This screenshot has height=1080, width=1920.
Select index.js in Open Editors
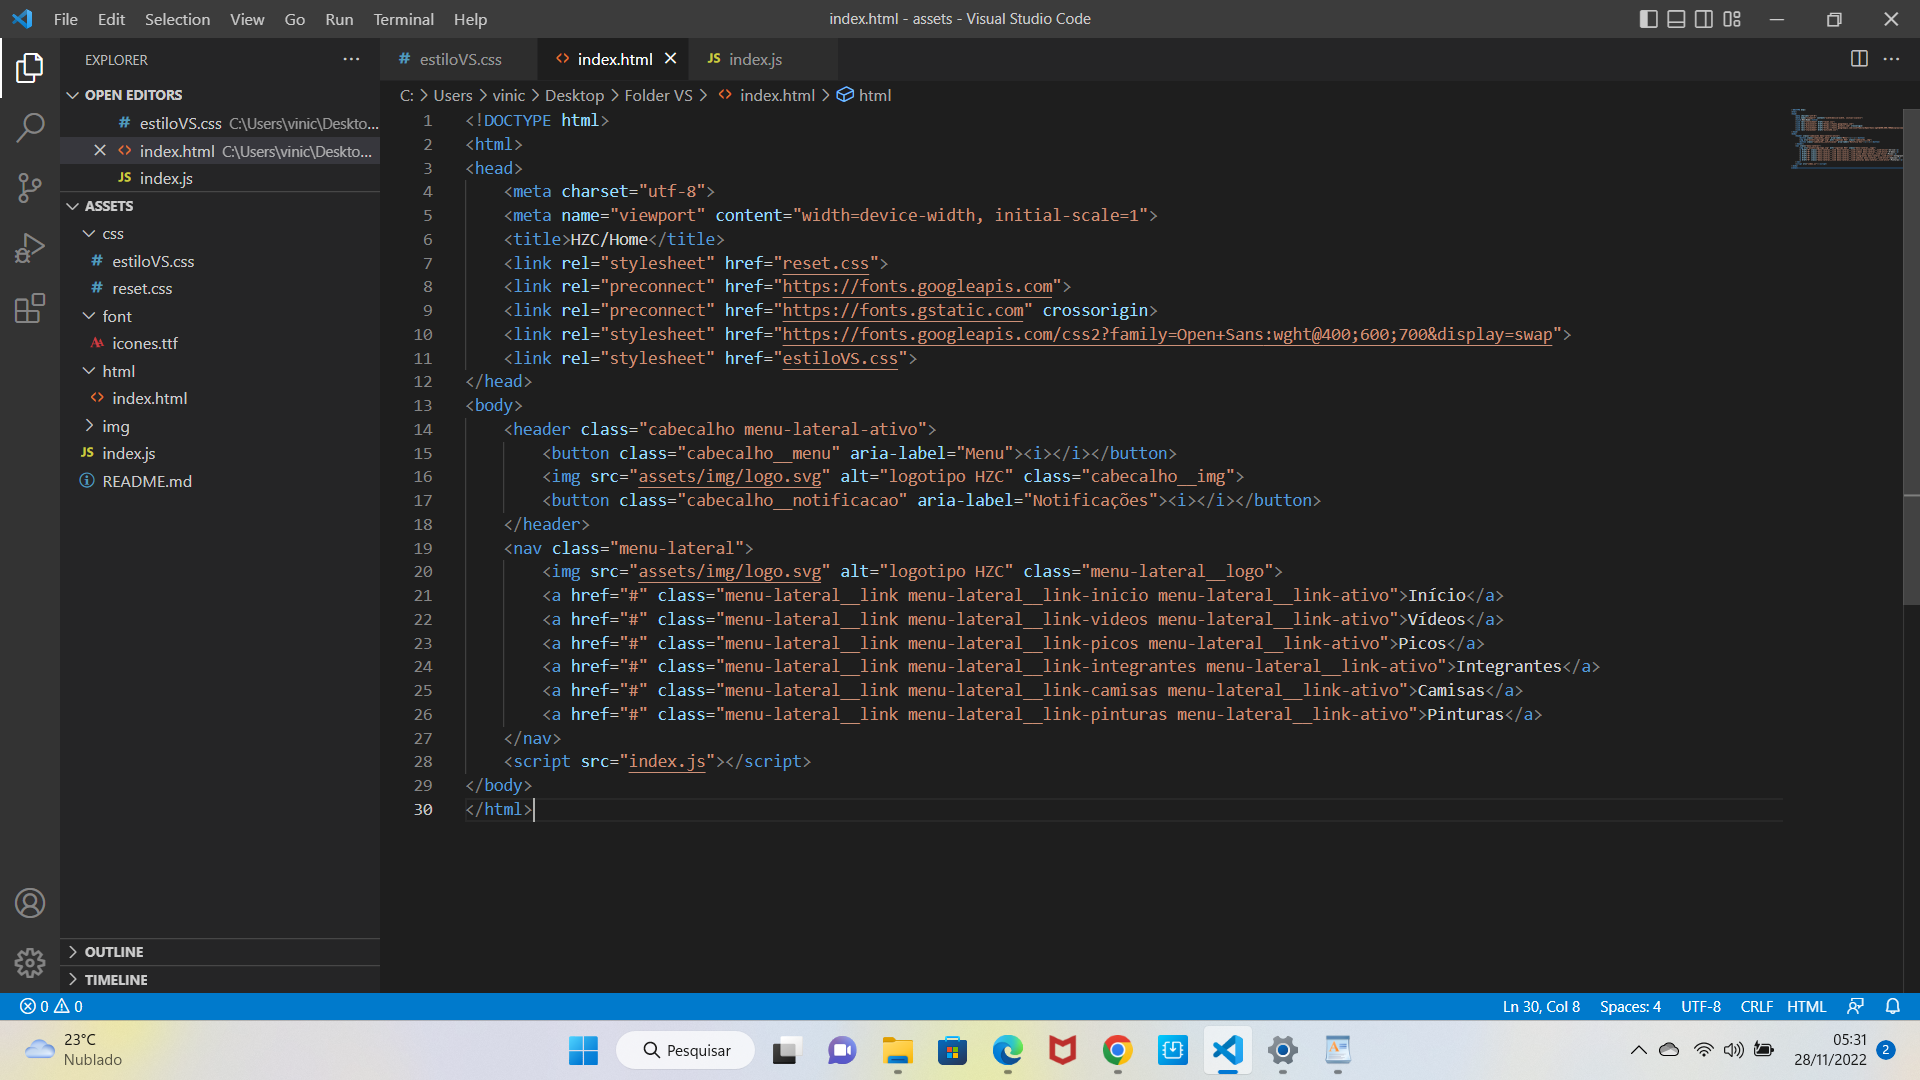[220, 178]
